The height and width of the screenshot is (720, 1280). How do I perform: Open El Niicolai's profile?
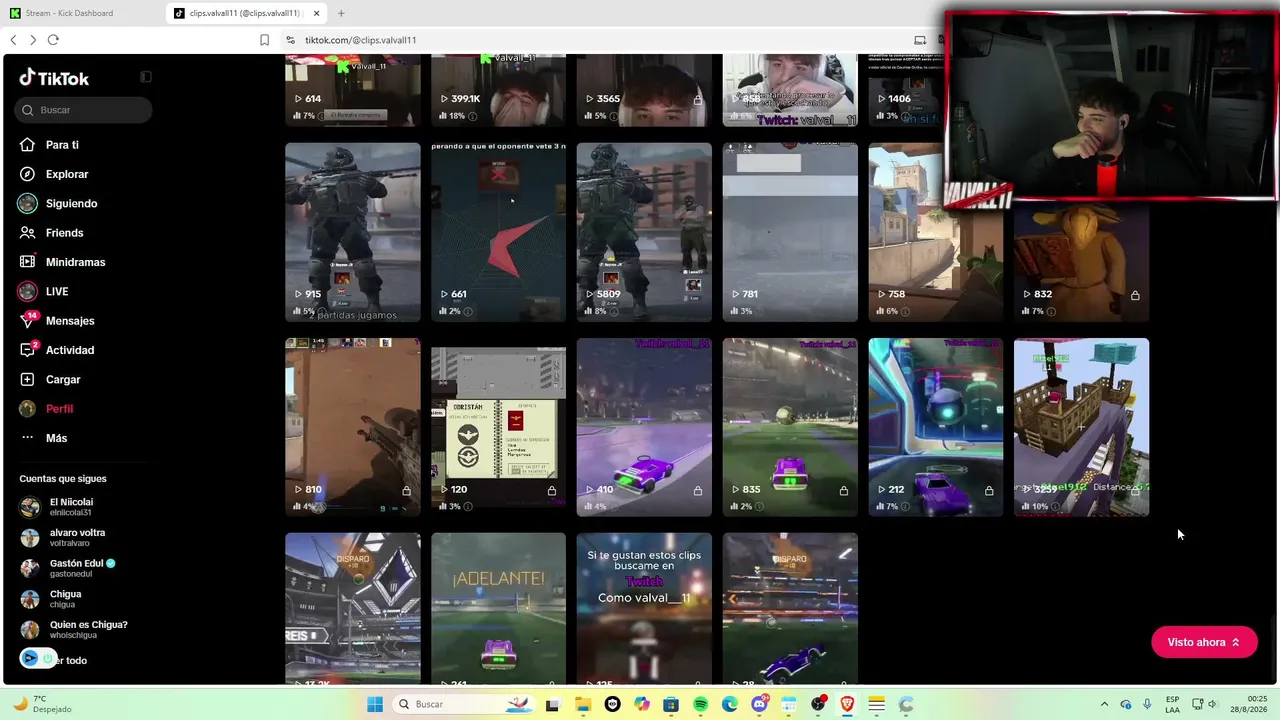[71, 507]
